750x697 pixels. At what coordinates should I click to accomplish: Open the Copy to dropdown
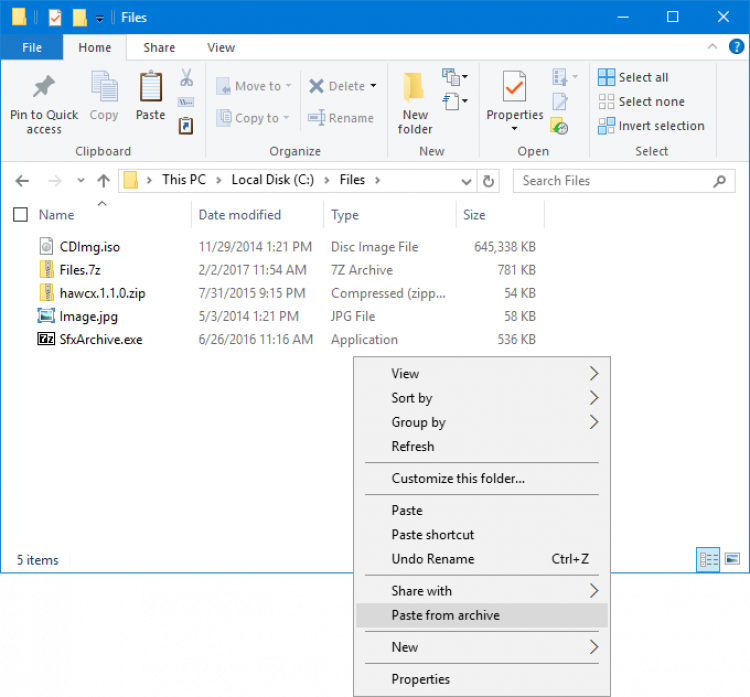(253, 118)
